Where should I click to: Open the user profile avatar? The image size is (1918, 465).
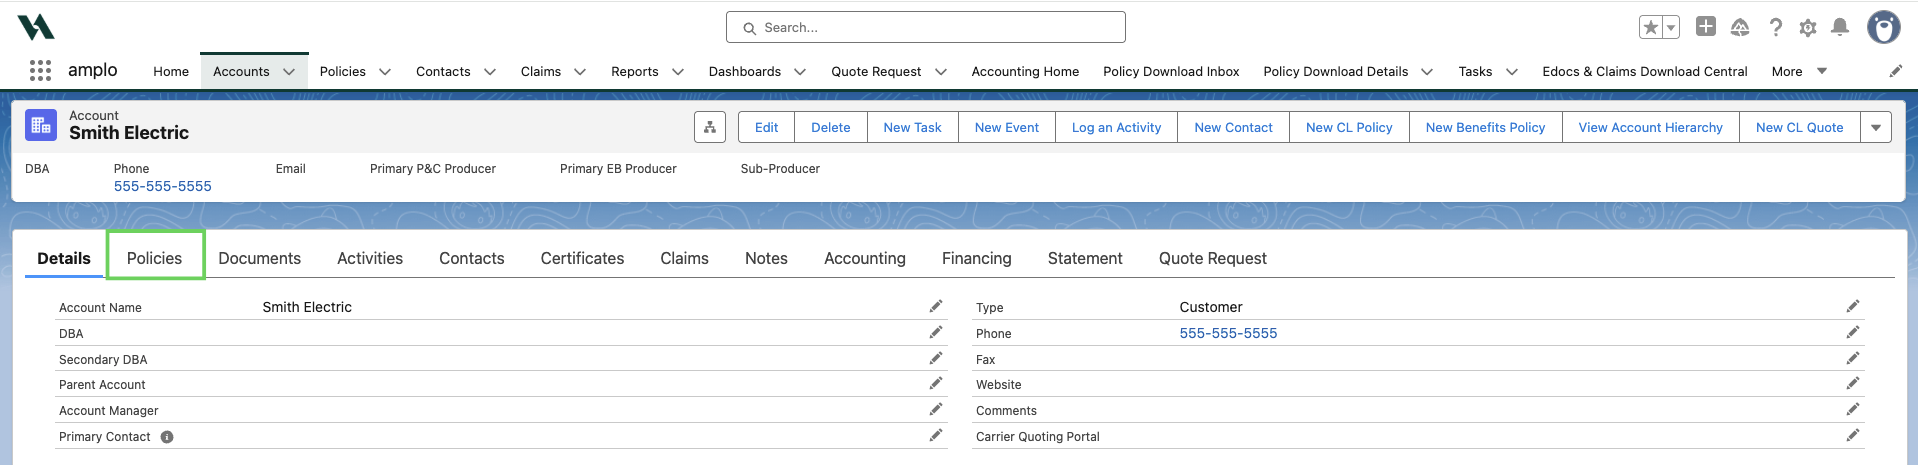[1884, 27]
